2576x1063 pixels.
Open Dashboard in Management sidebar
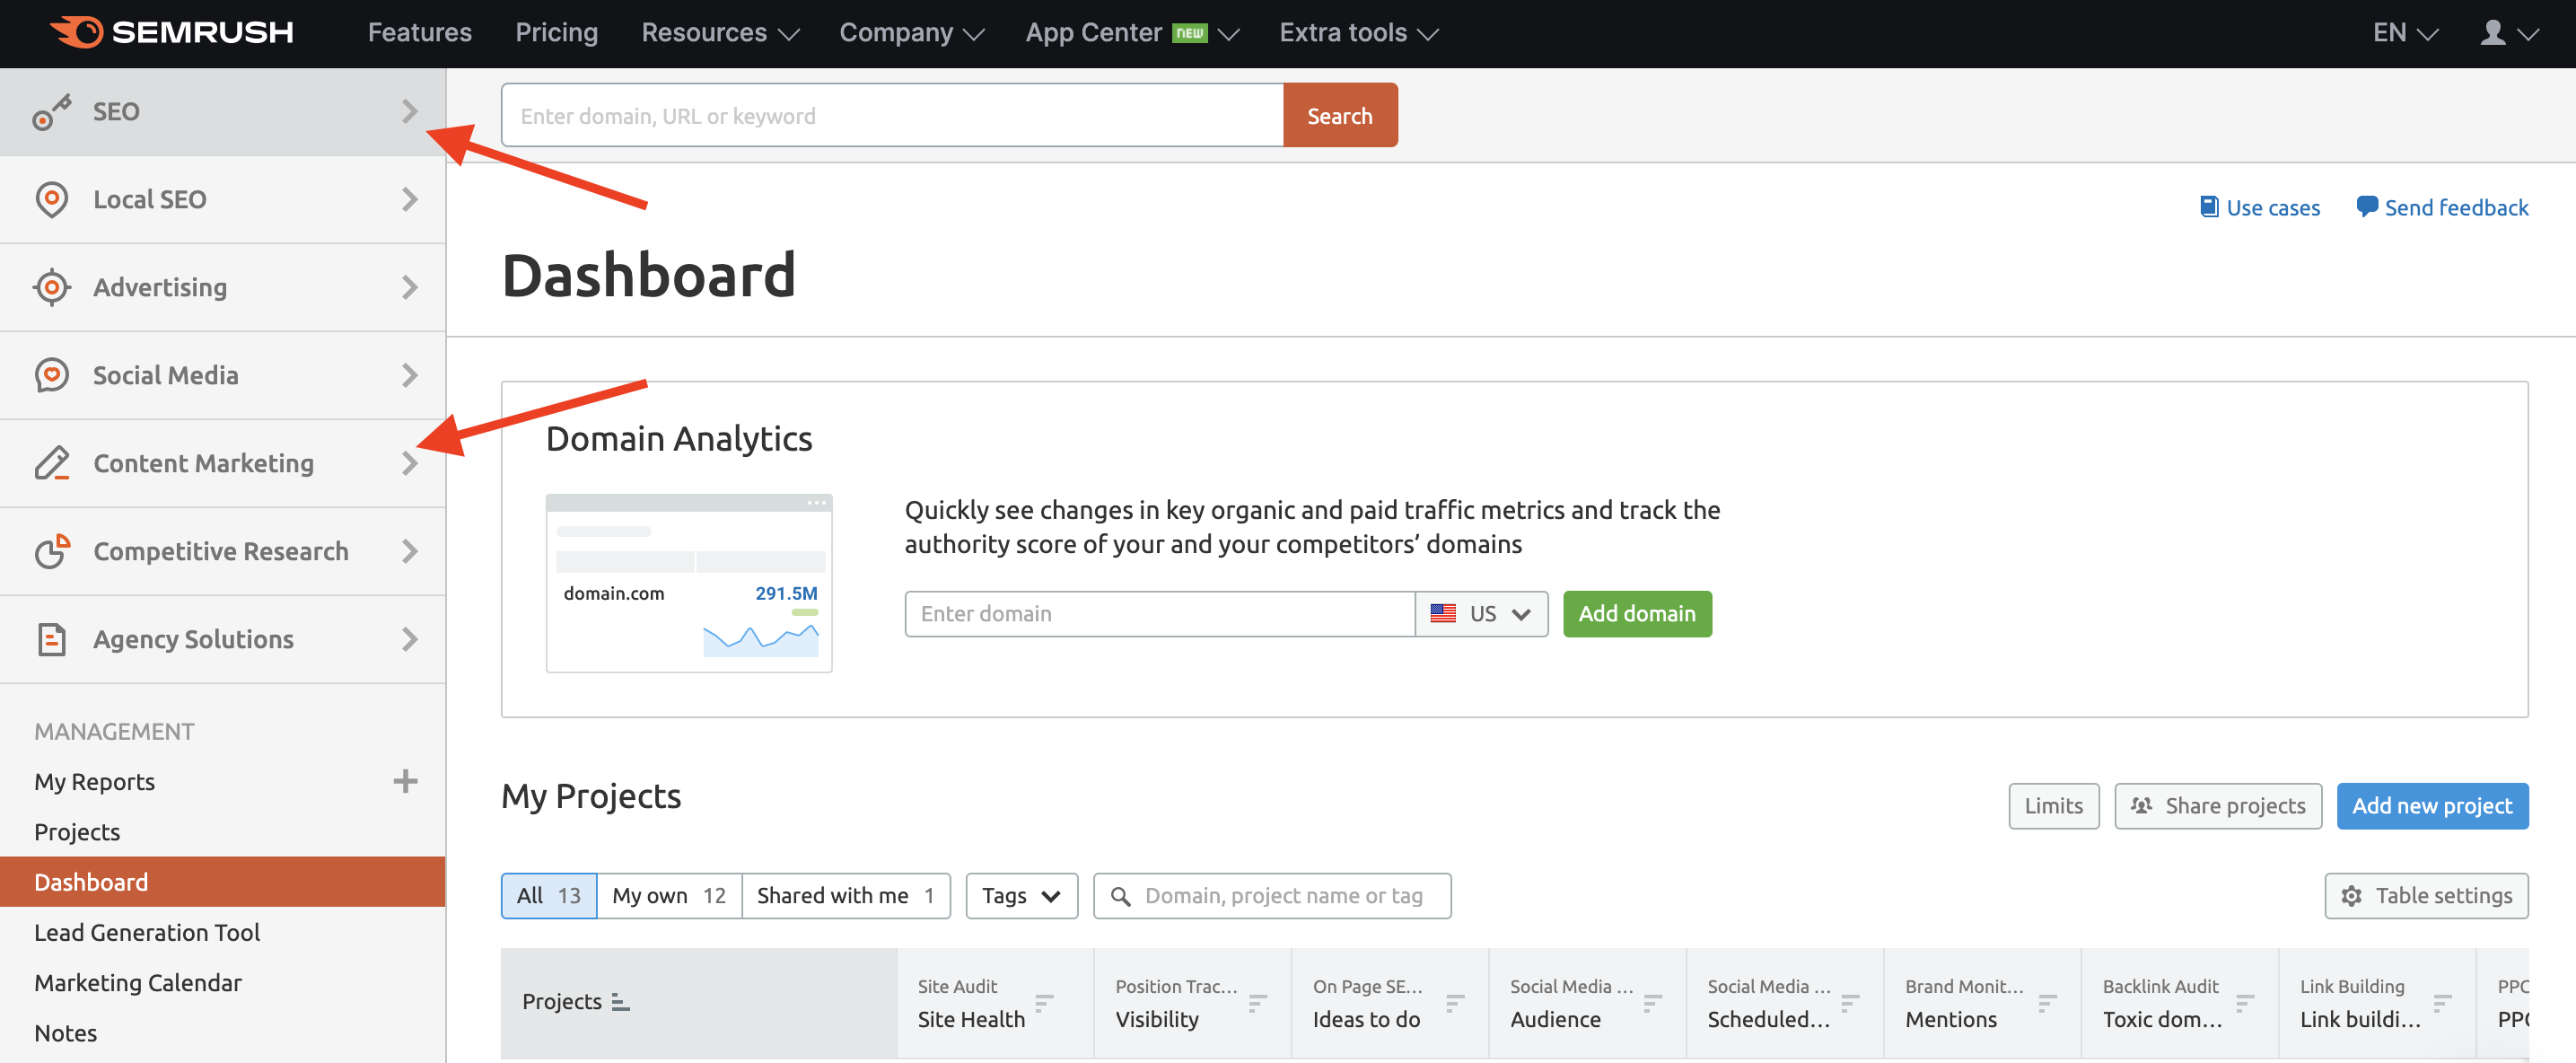pyautogui.click(x=222, y=882)
